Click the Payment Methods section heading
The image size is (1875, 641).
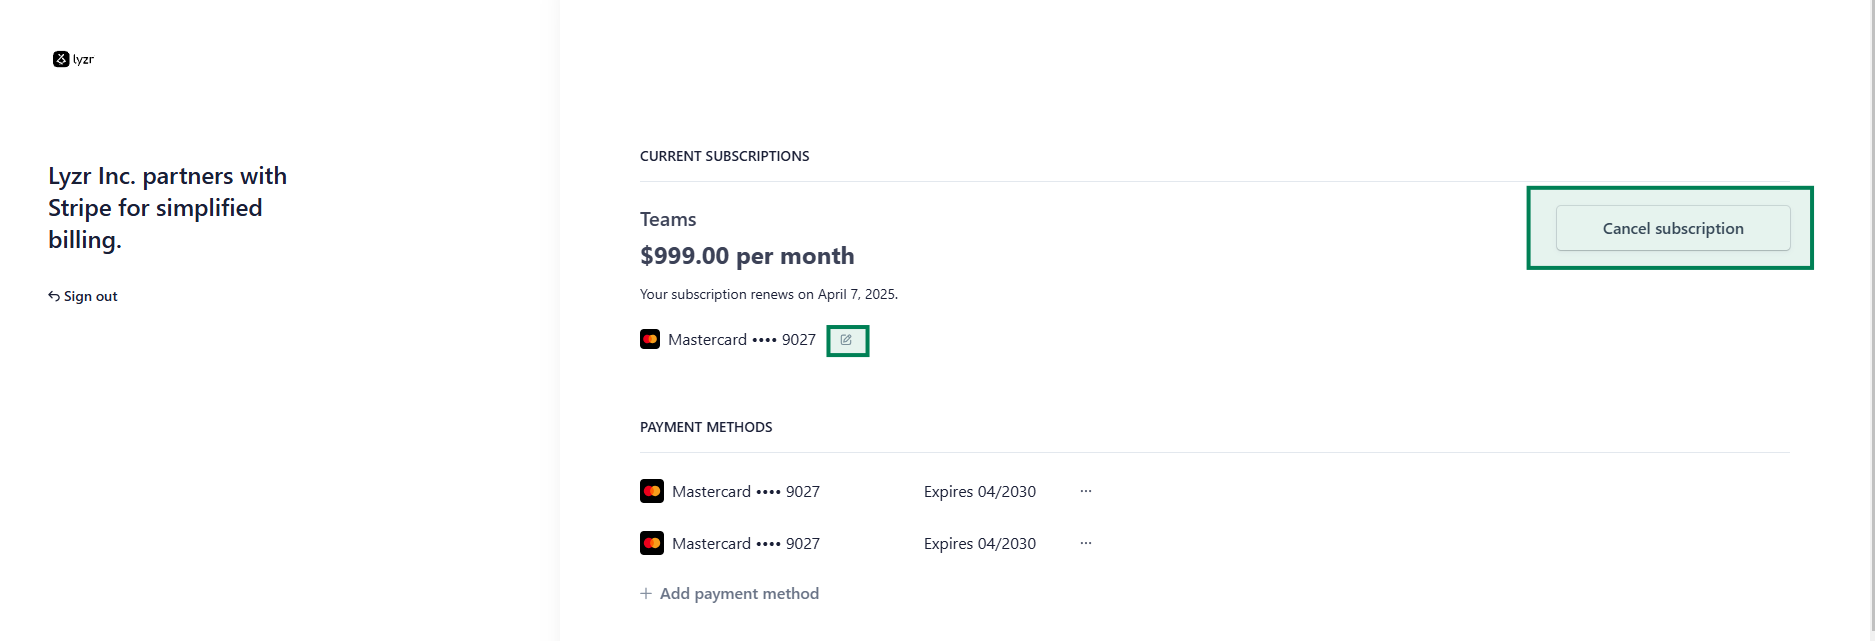pos(706,427)
